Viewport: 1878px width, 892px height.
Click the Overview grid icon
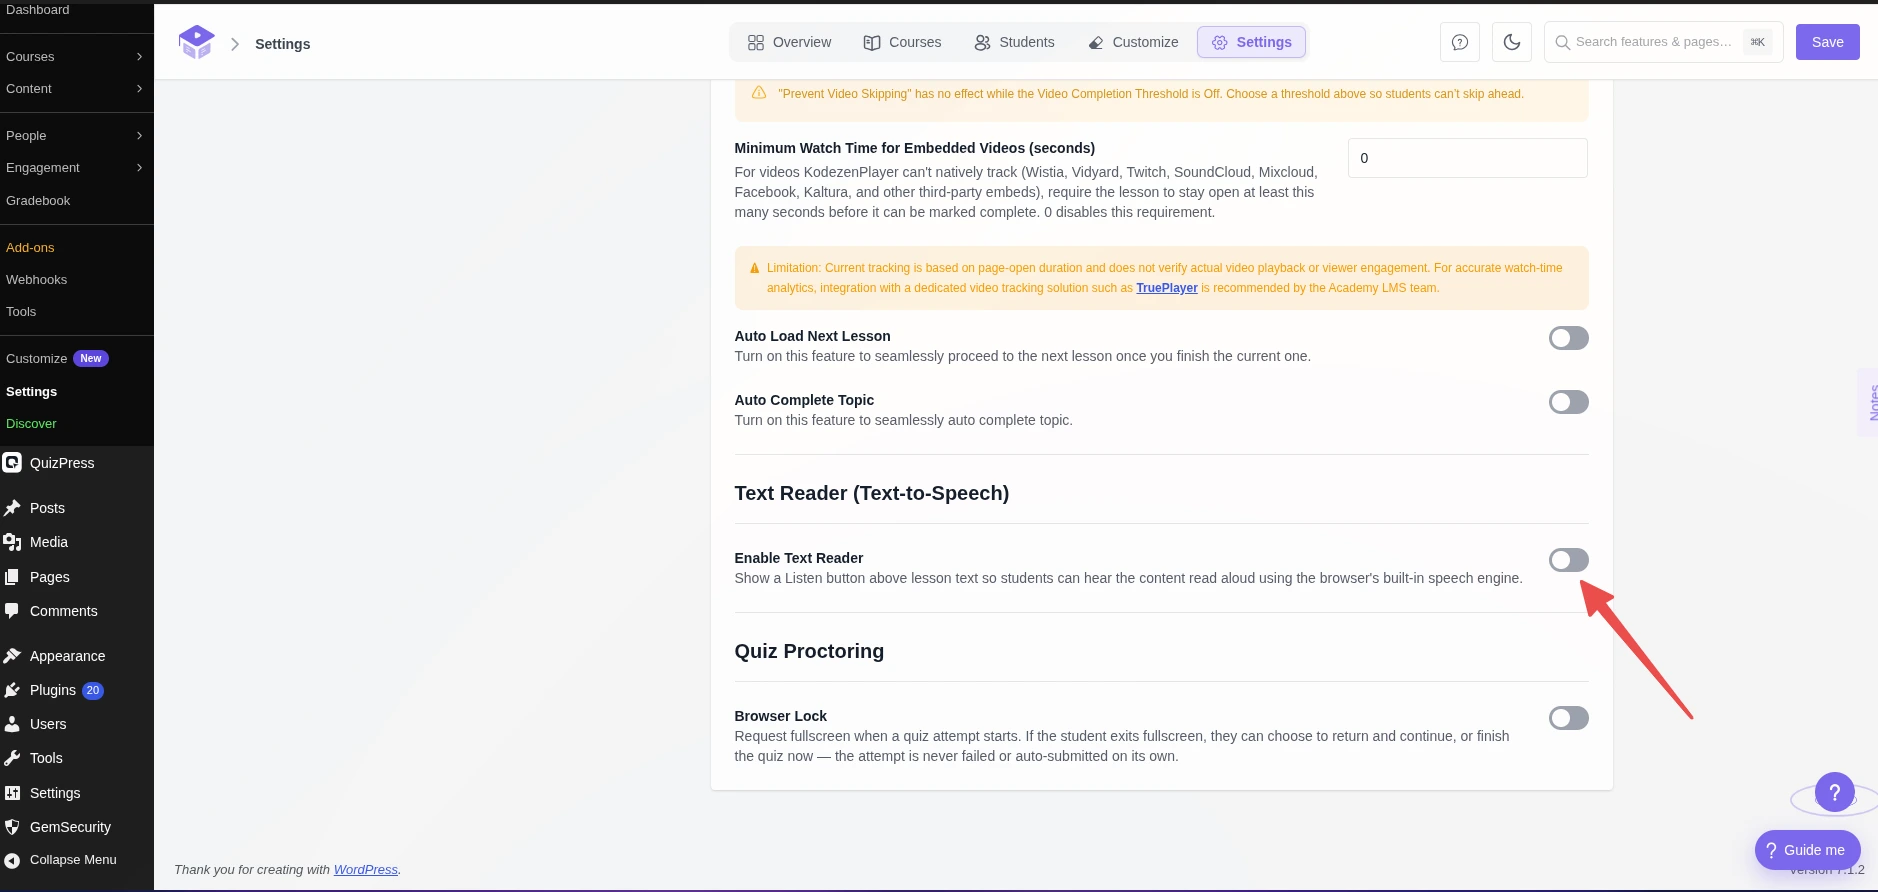click(x=756, y=42)
